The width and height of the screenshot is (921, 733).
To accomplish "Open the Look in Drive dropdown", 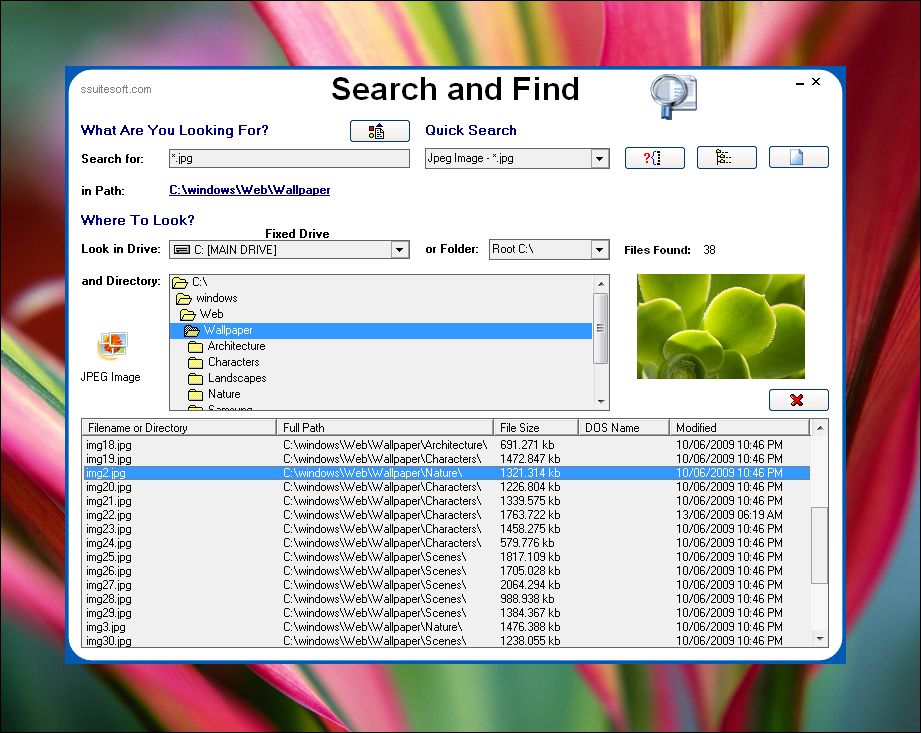I will pos(400,249).
